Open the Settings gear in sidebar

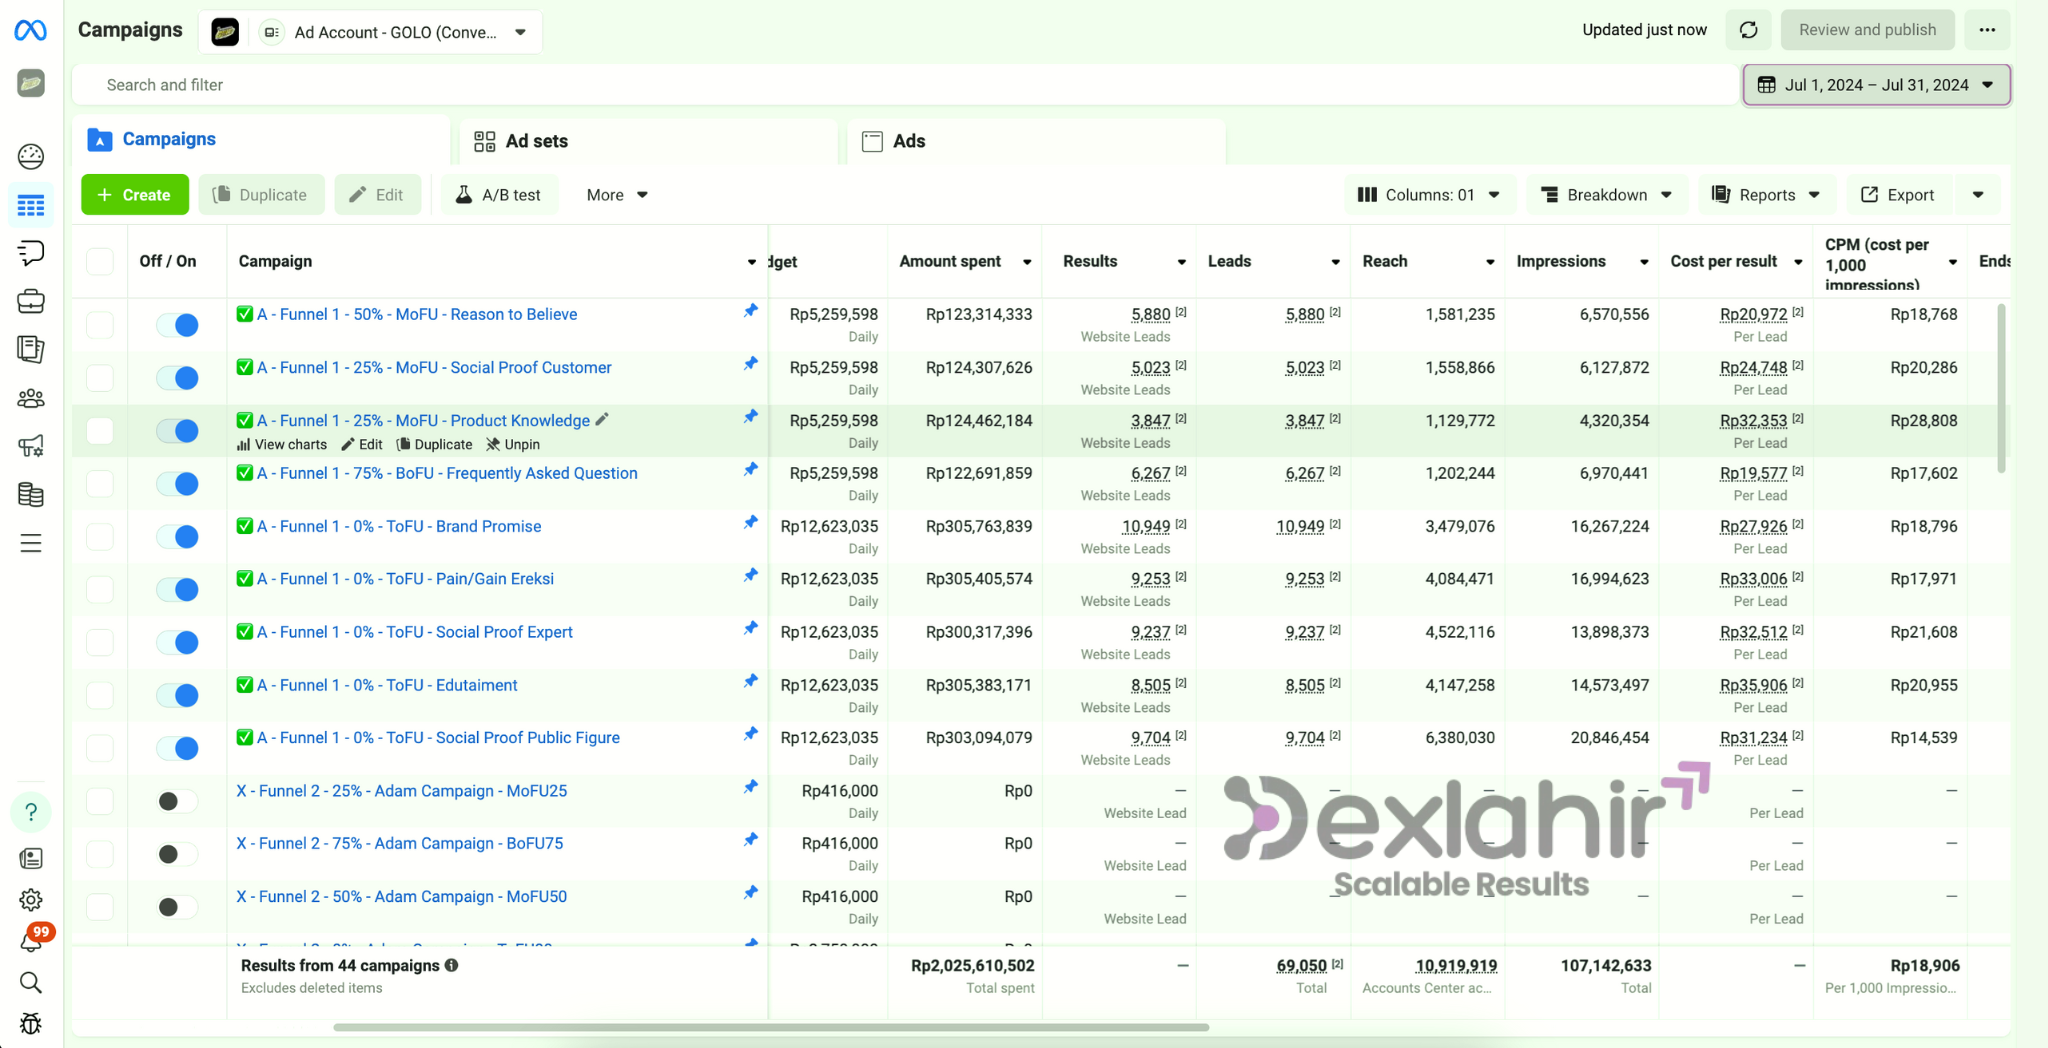tap(31, 900)
